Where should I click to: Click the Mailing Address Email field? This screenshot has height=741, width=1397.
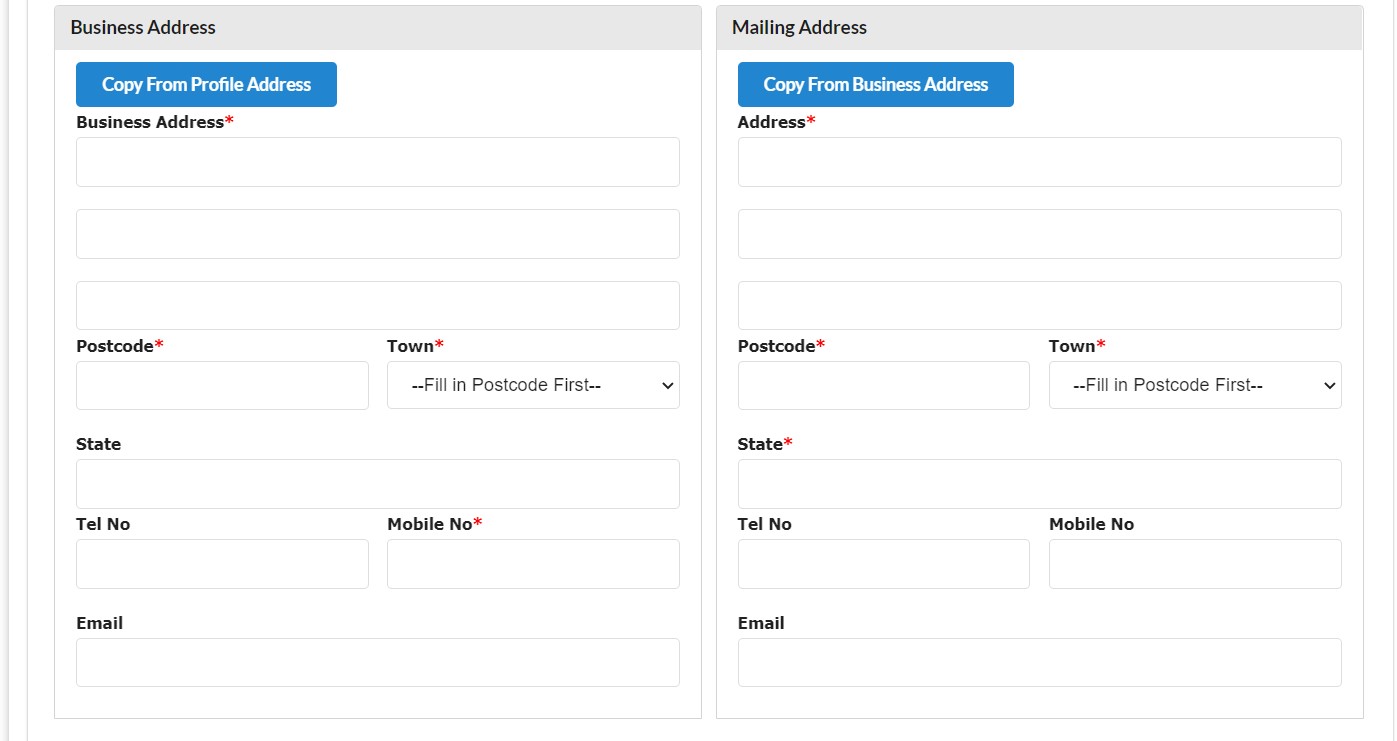pos(1039,662)
